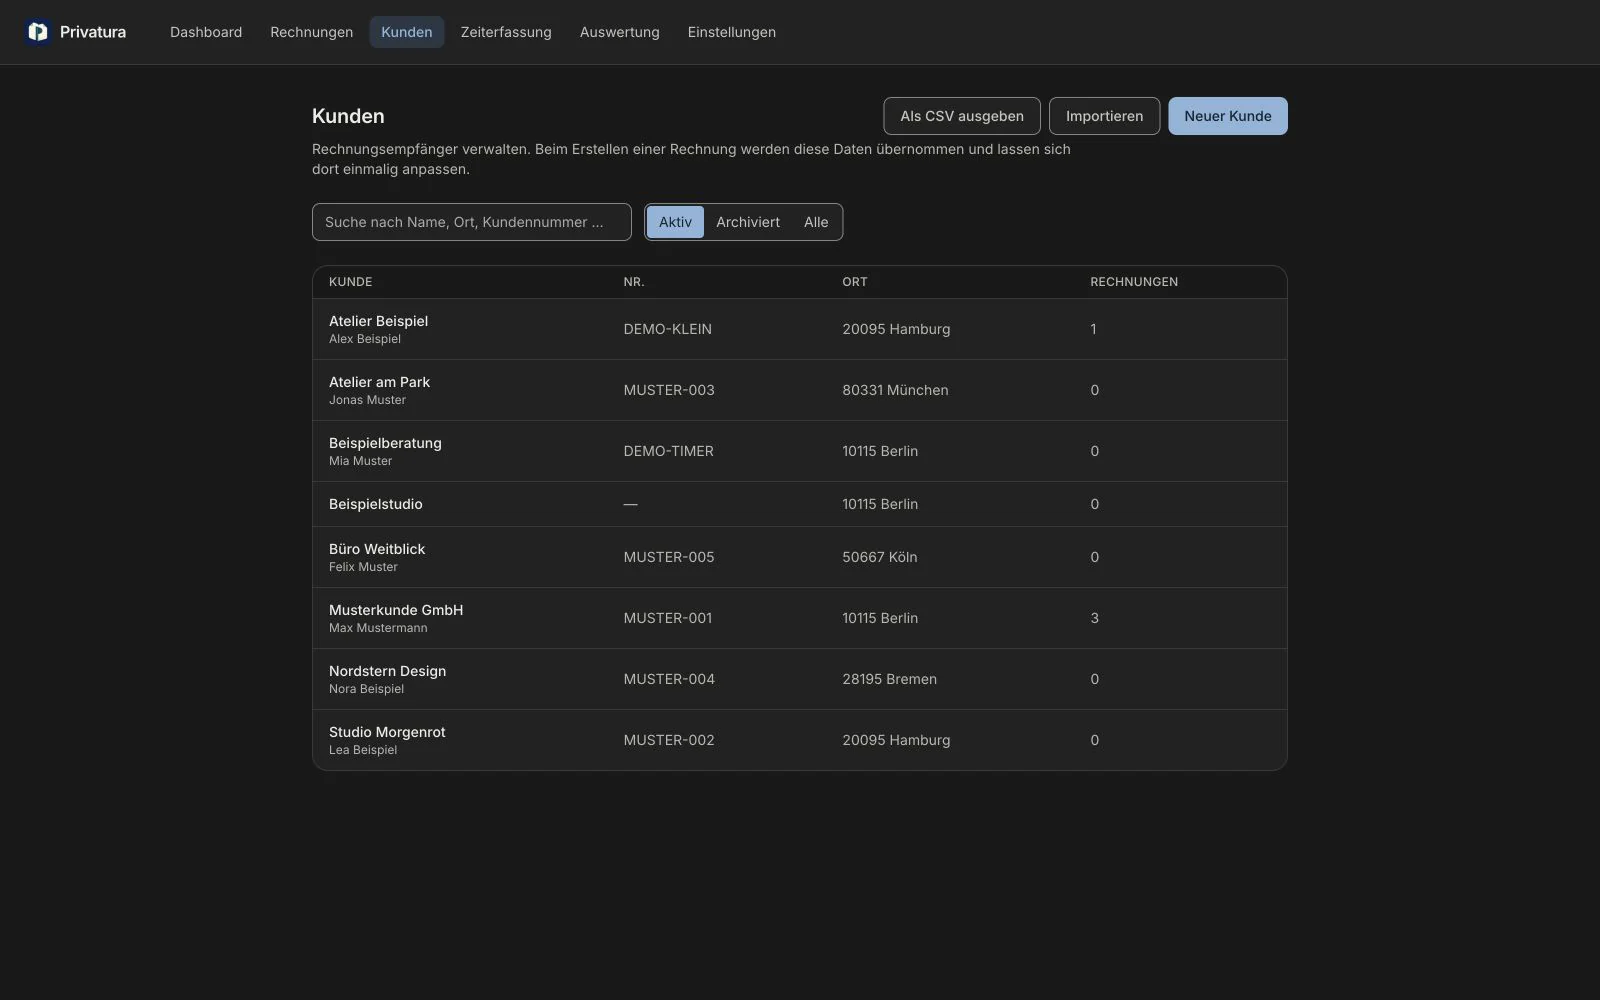This screenshot has height=1000, width=1600.
Task: Click the Ort column header
Action: [855, 282]
